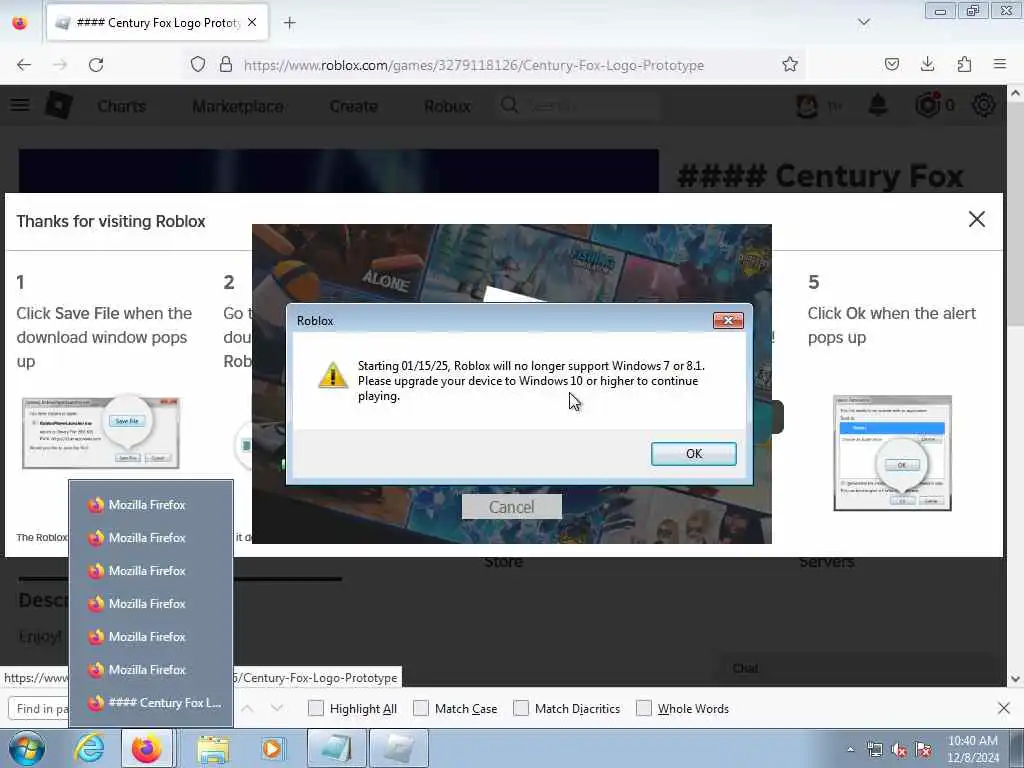The height and width of the screenshot is (768, 1024).
Task: Click the step 1 Save File thumbnail
Action: pos(101,432)
